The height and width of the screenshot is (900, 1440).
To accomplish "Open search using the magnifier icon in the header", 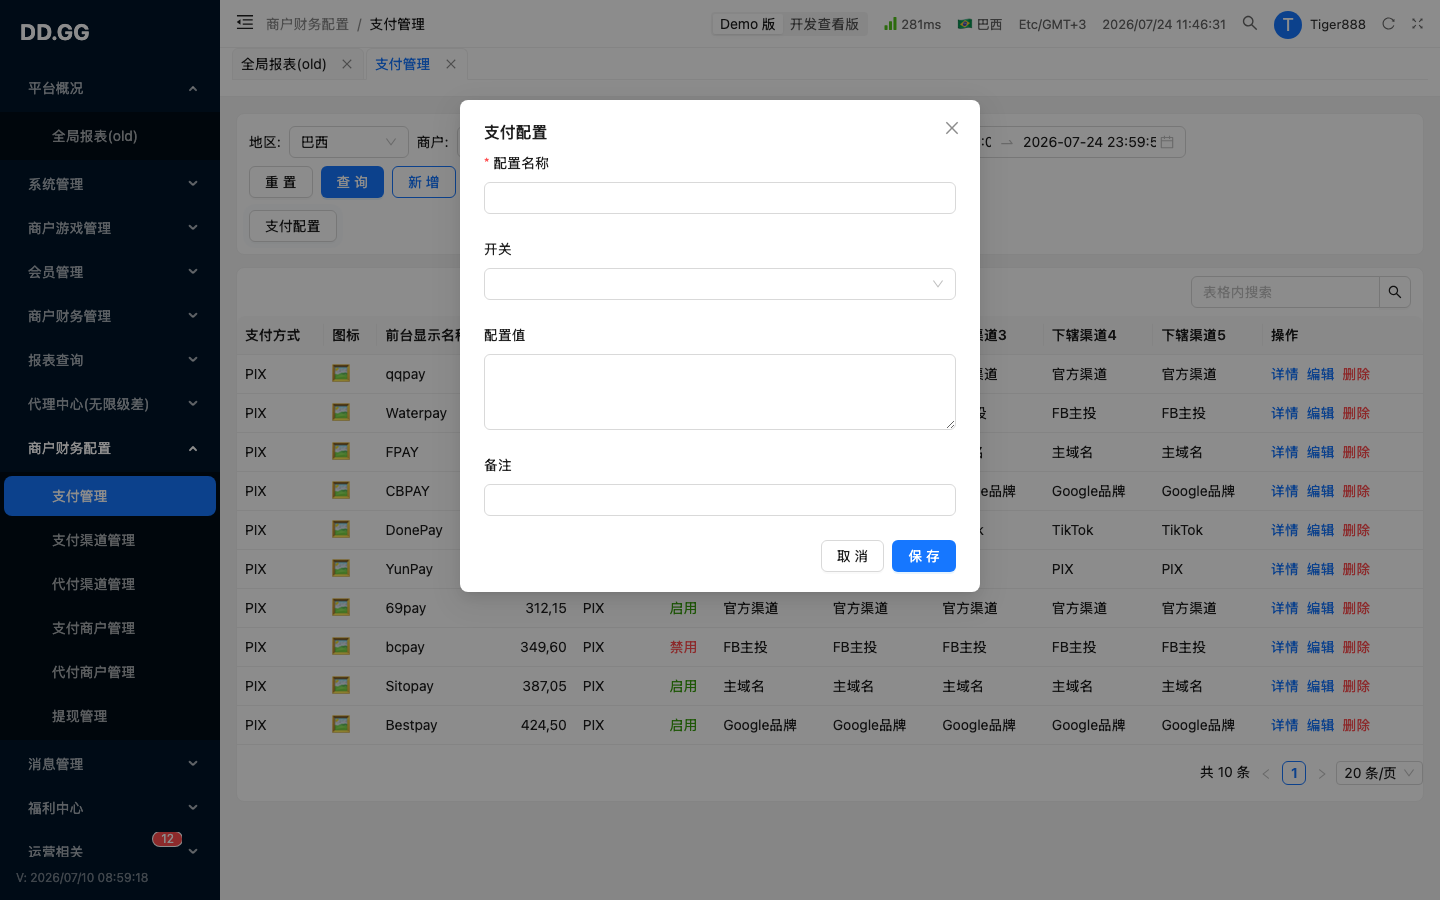I will [1249, 23].
